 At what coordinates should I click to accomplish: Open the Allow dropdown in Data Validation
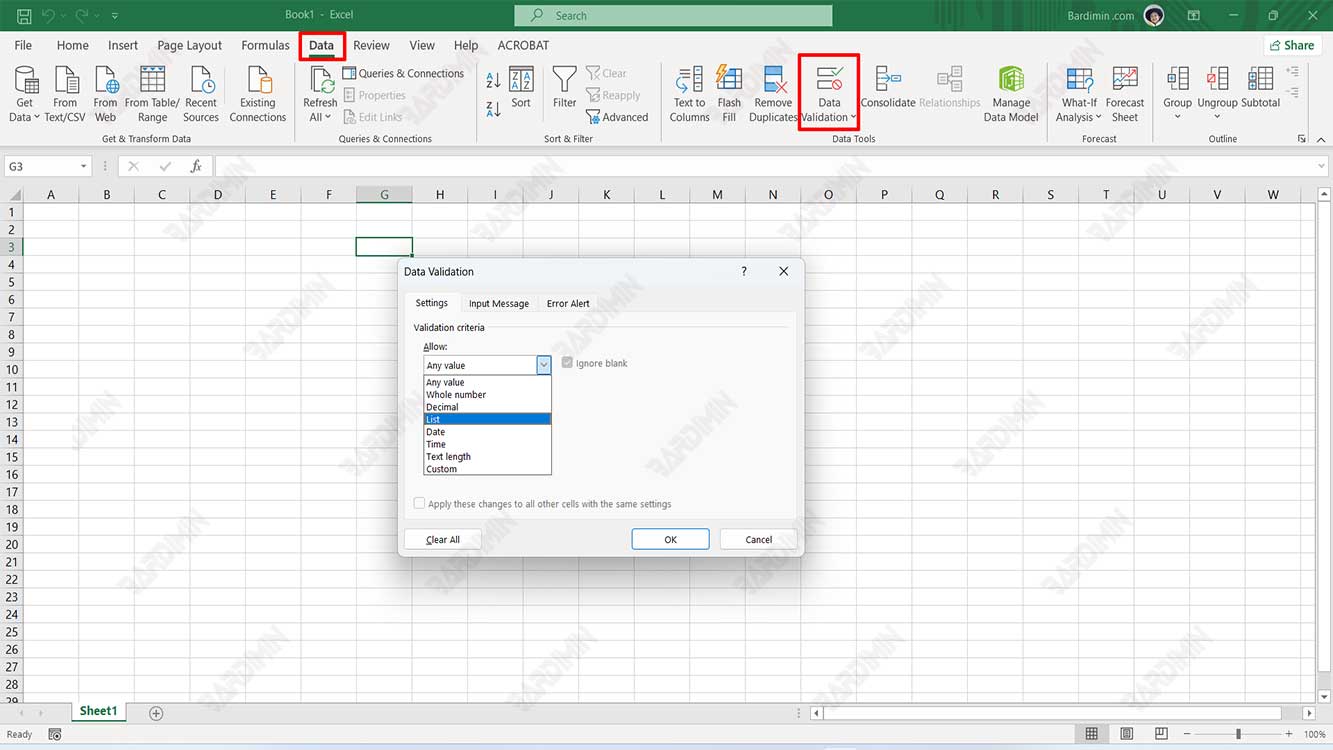tap(543, 364)
